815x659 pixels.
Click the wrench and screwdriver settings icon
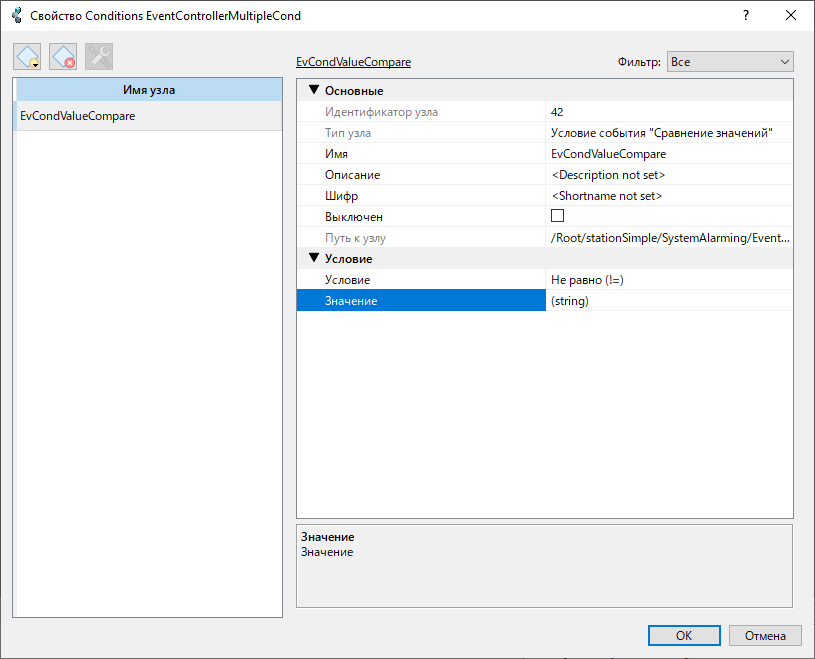coord(98,57)
